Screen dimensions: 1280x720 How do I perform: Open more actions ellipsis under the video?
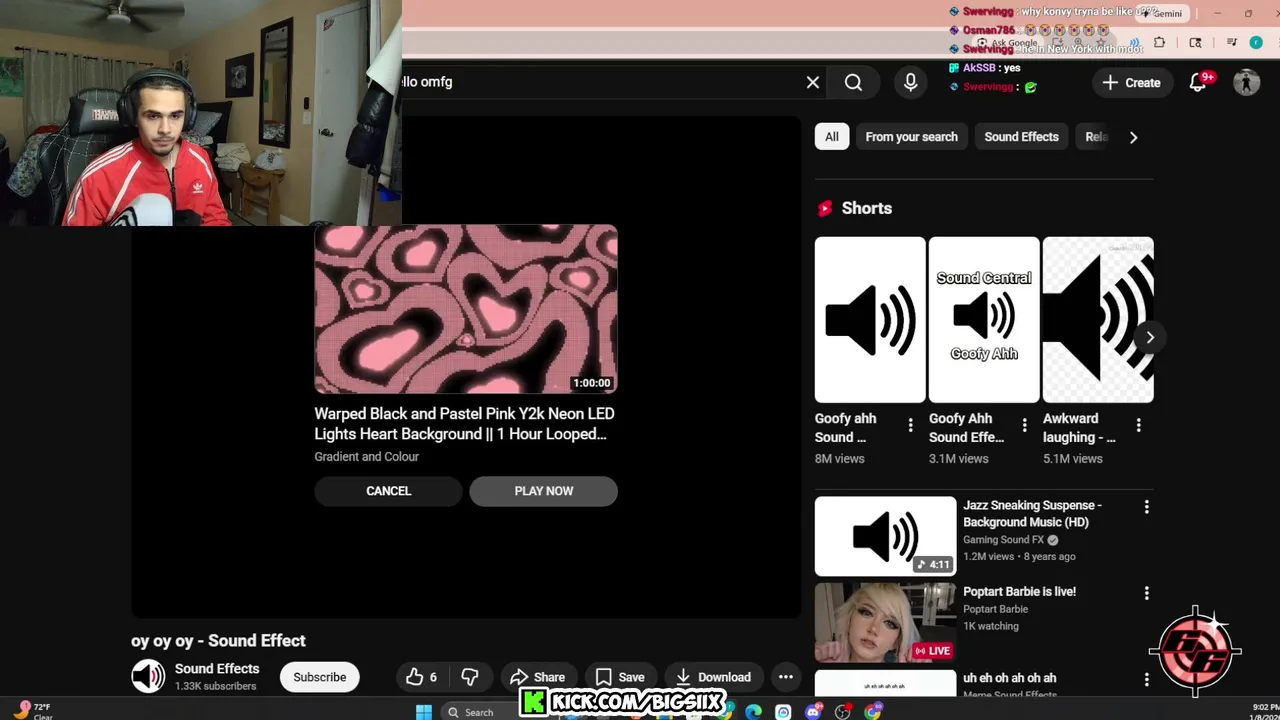click(786, 677)
